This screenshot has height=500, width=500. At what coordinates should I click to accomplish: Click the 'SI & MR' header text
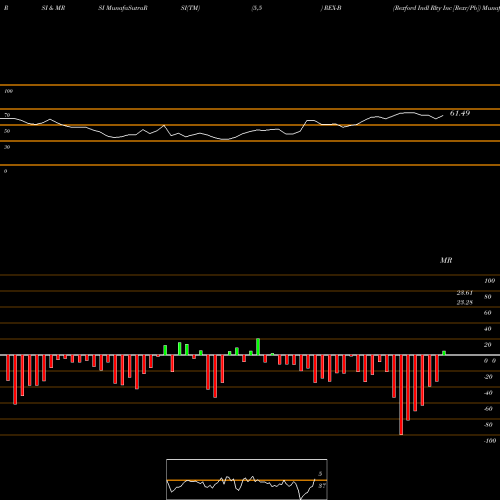(53, 8)
